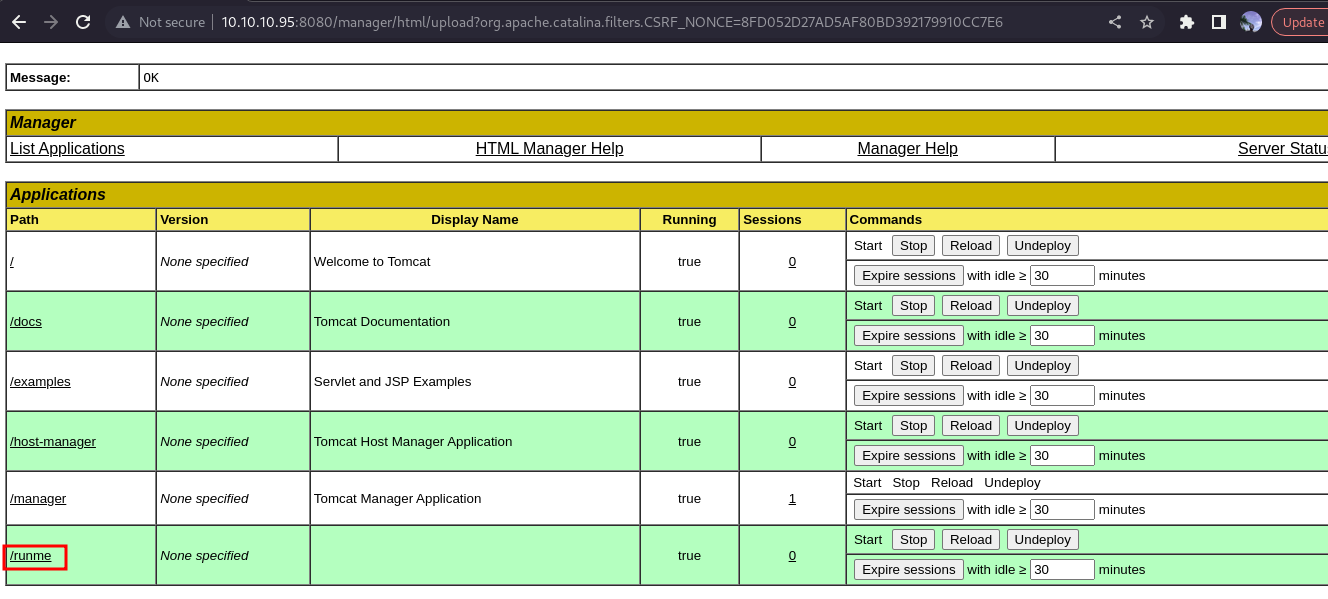1328x599 pixels.
Task: Stop the /host-manager application
Action: (x=913, y=426)
